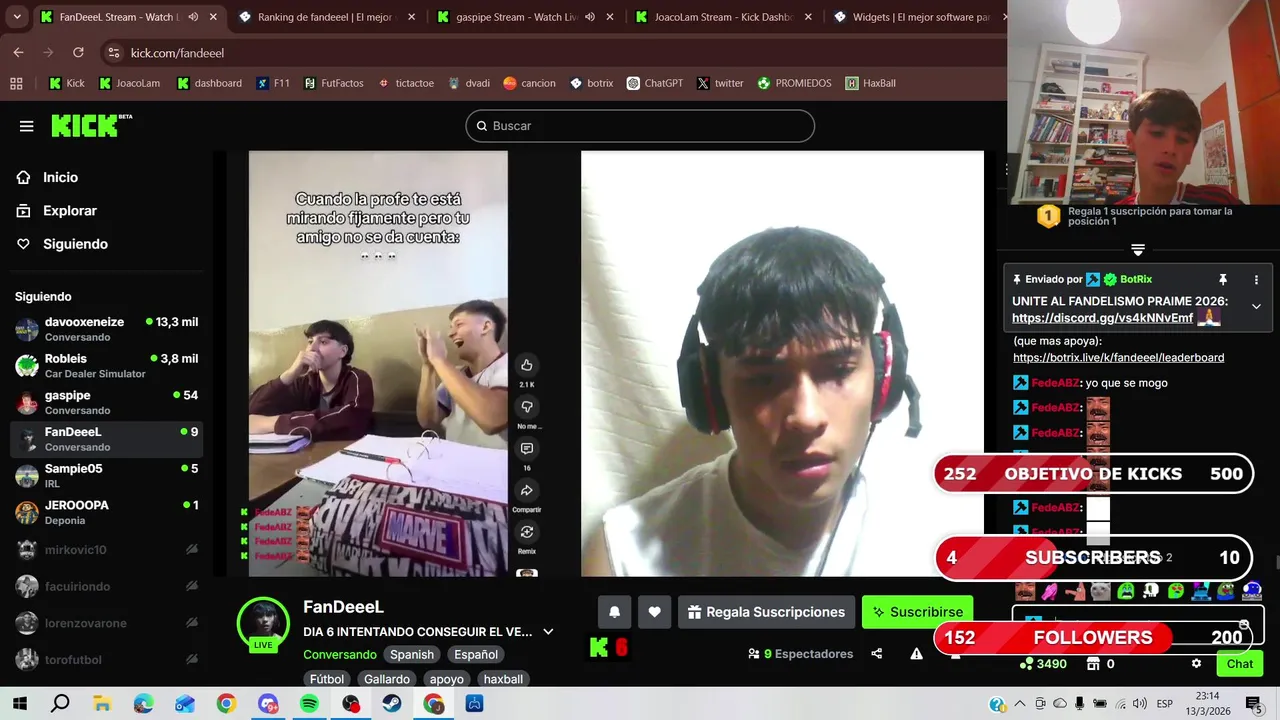Report stream via warning triangle icon
Viewport: 1280px width, 720px height.
916,654
